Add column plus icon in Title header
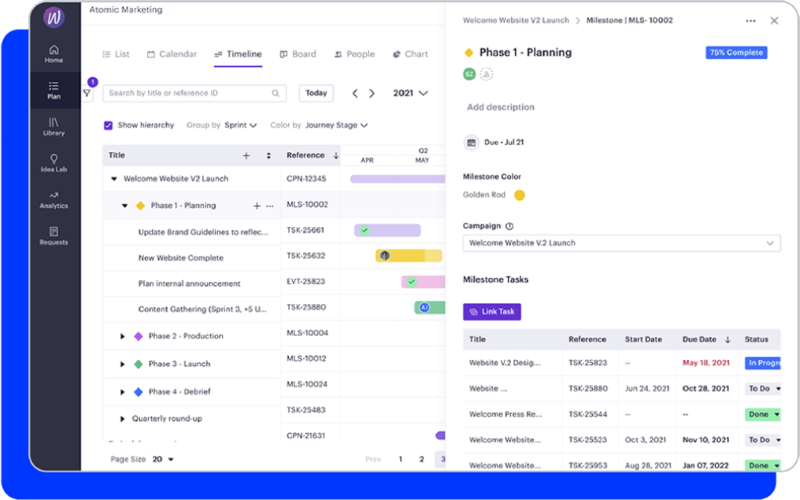The width and height of the screenshot is (800, 500). coord(246,156)
